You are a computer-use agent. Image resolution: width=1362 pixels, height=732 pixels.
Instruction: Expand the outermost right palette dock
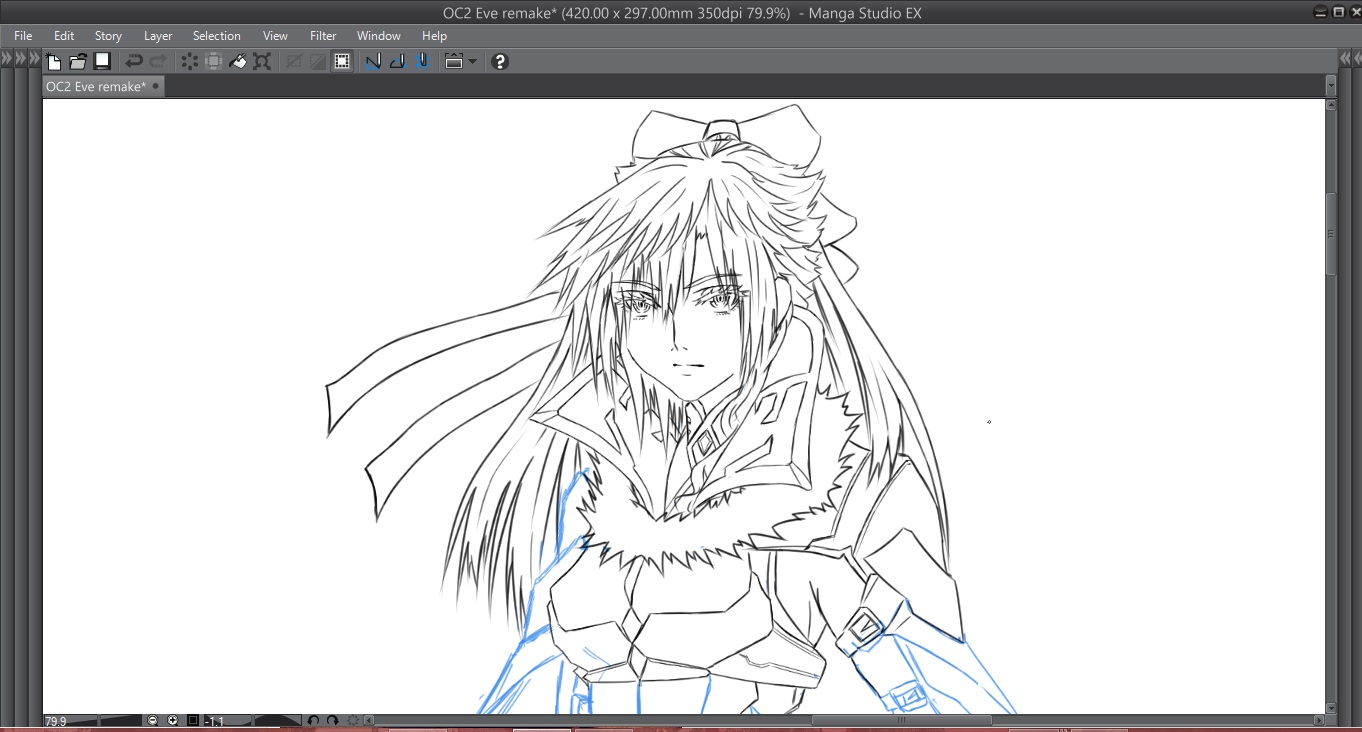tap(1355, 59)
